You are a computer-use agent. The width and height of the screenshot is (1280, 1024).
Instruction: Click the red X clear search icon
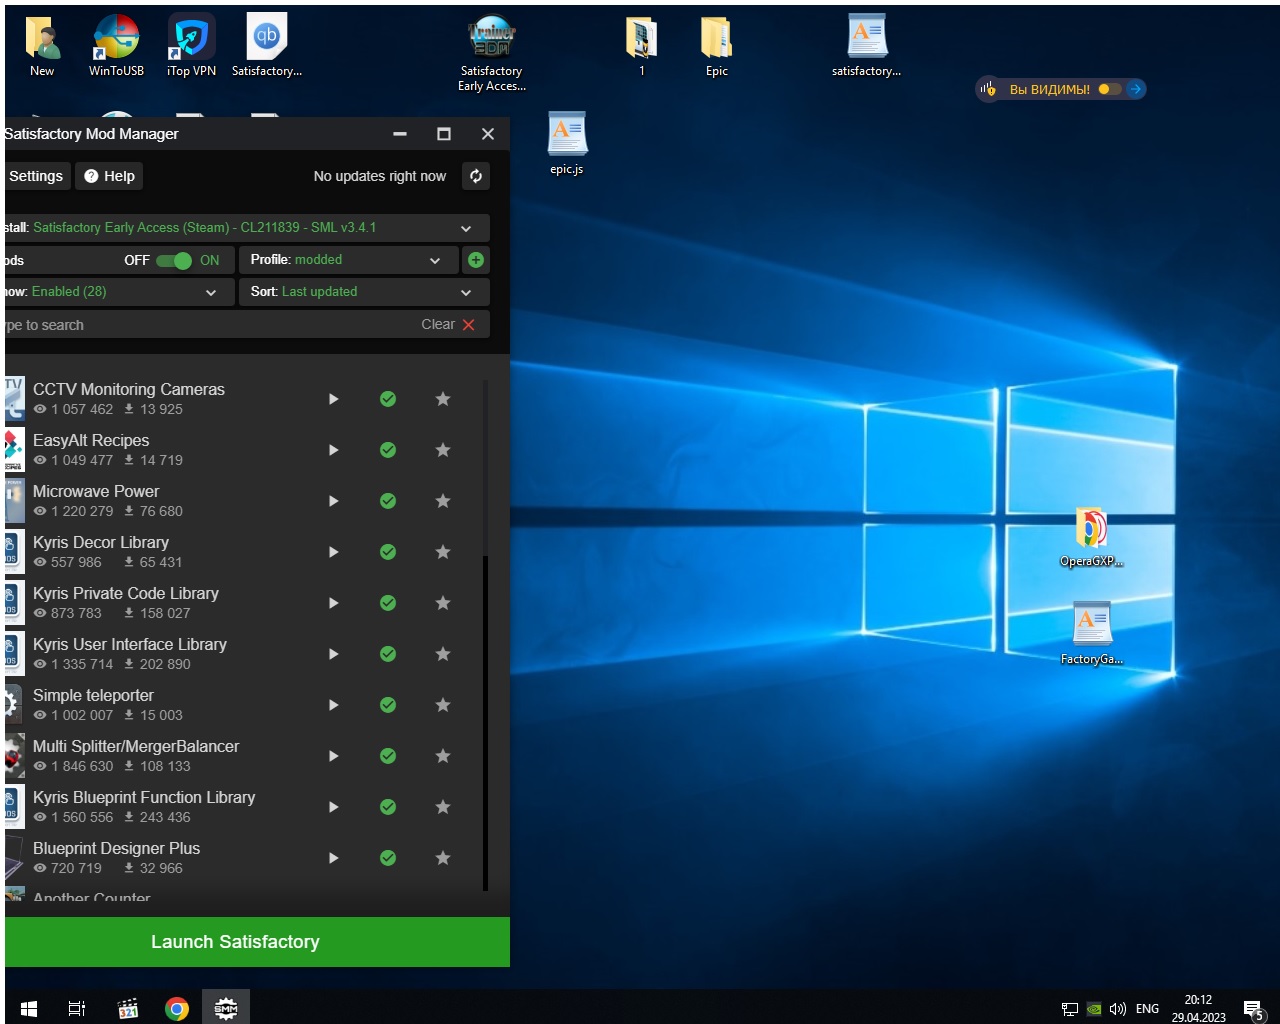468,325
